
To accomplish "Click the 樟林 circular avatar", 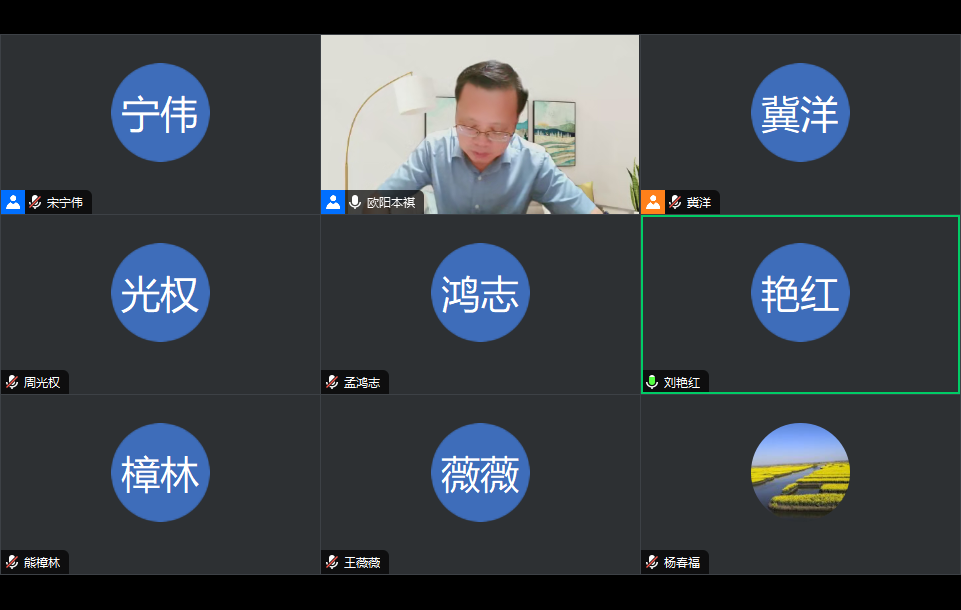I will click(160, 472).
